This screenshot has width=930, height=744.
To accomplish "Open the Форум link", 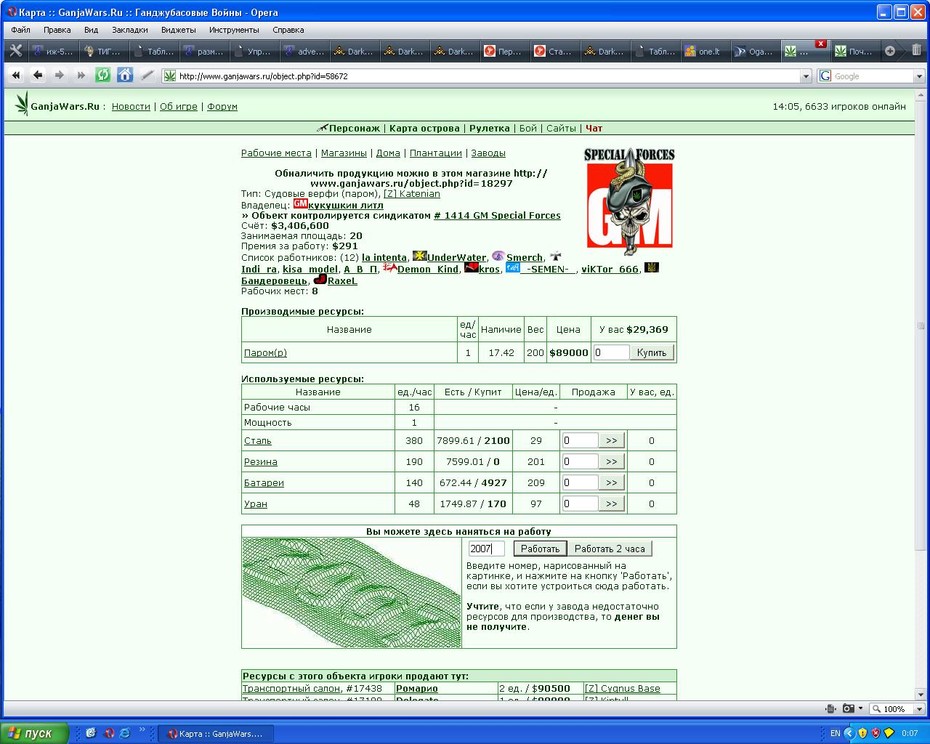I will point(222,106).
